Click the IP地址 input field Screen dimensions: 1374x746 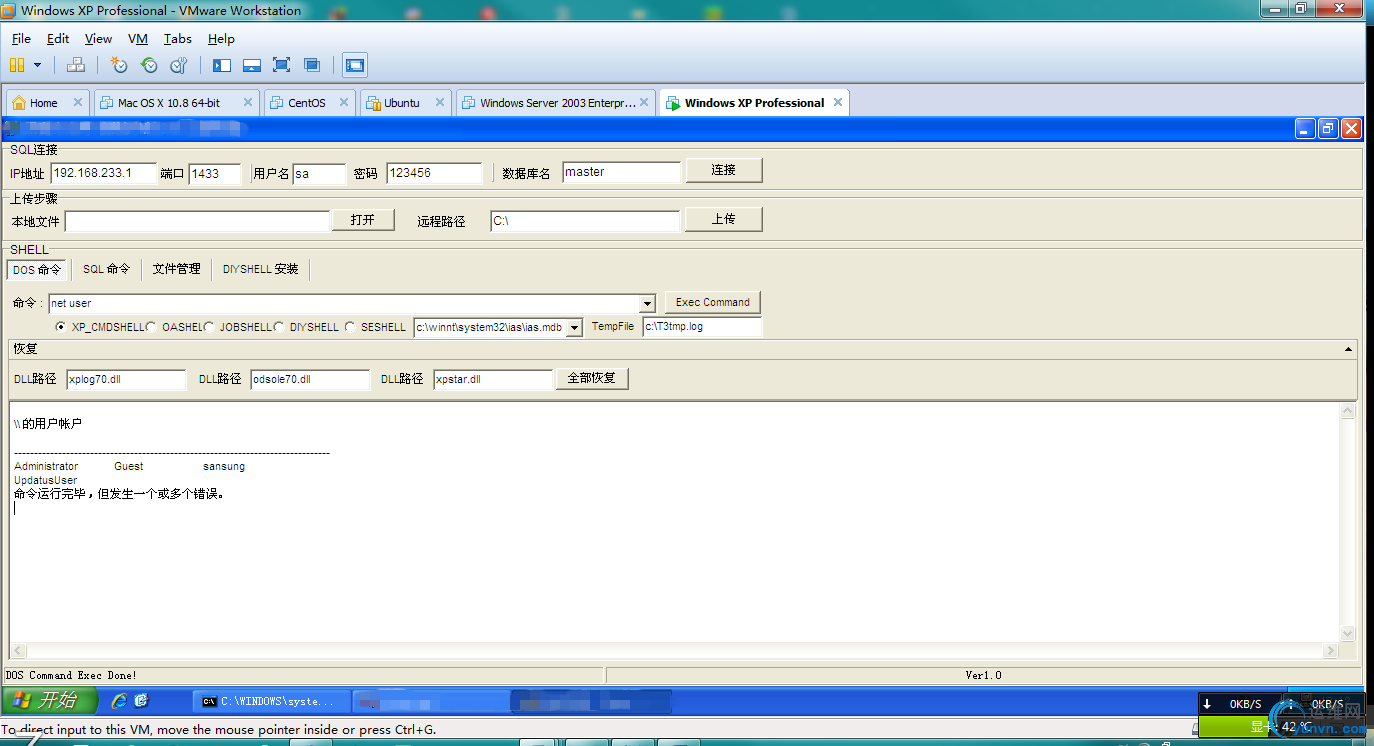point(104,173)
